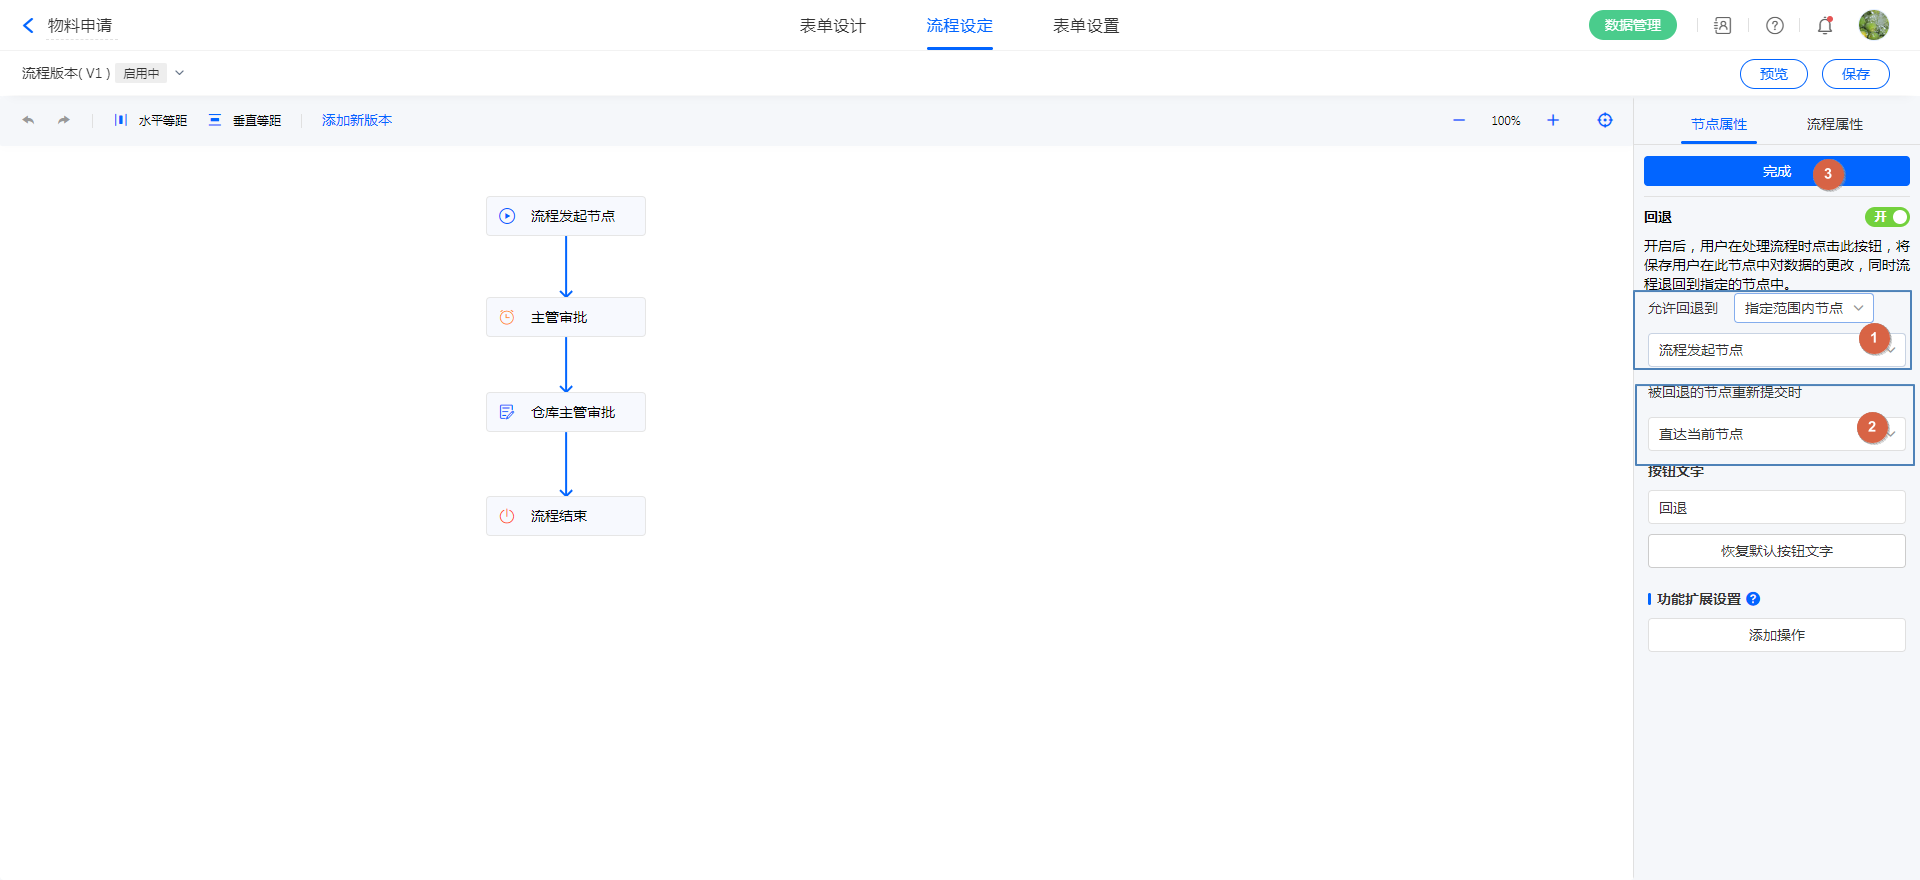Click the 按钮文字 input field
1920x880 pixels.
[x=1776, y=508]
